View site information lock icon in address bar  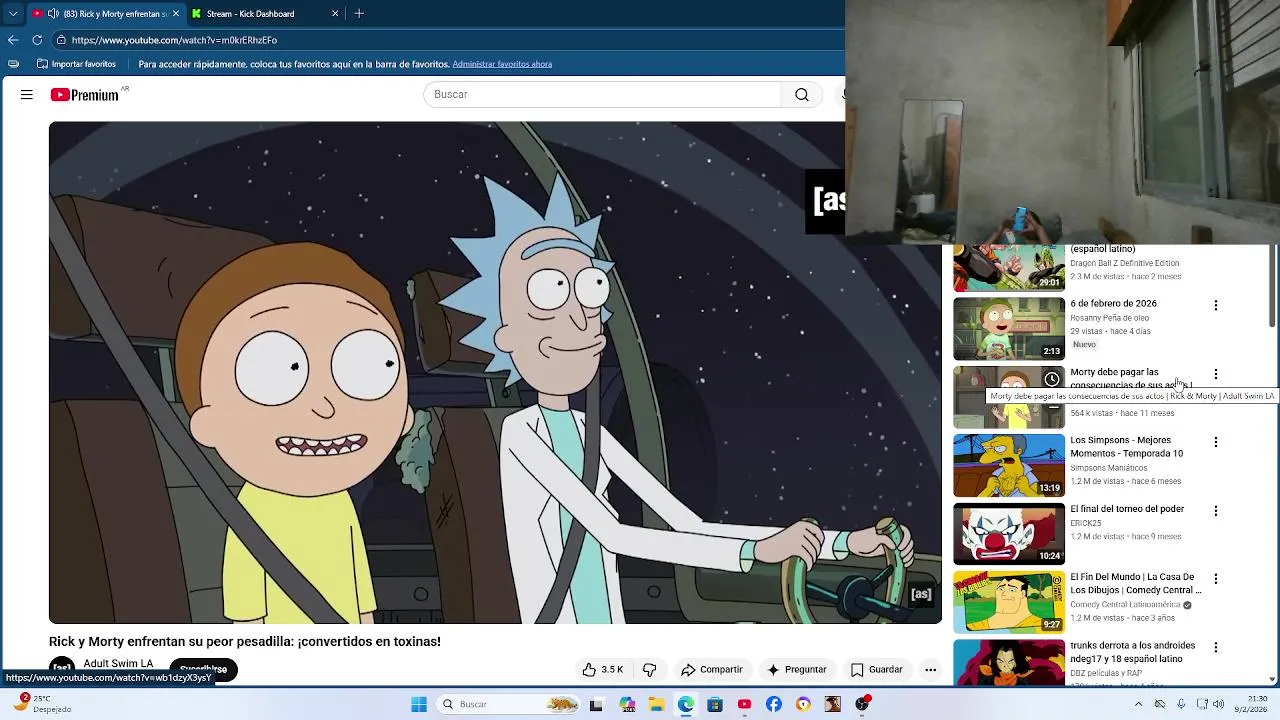(x=61, y=40)
